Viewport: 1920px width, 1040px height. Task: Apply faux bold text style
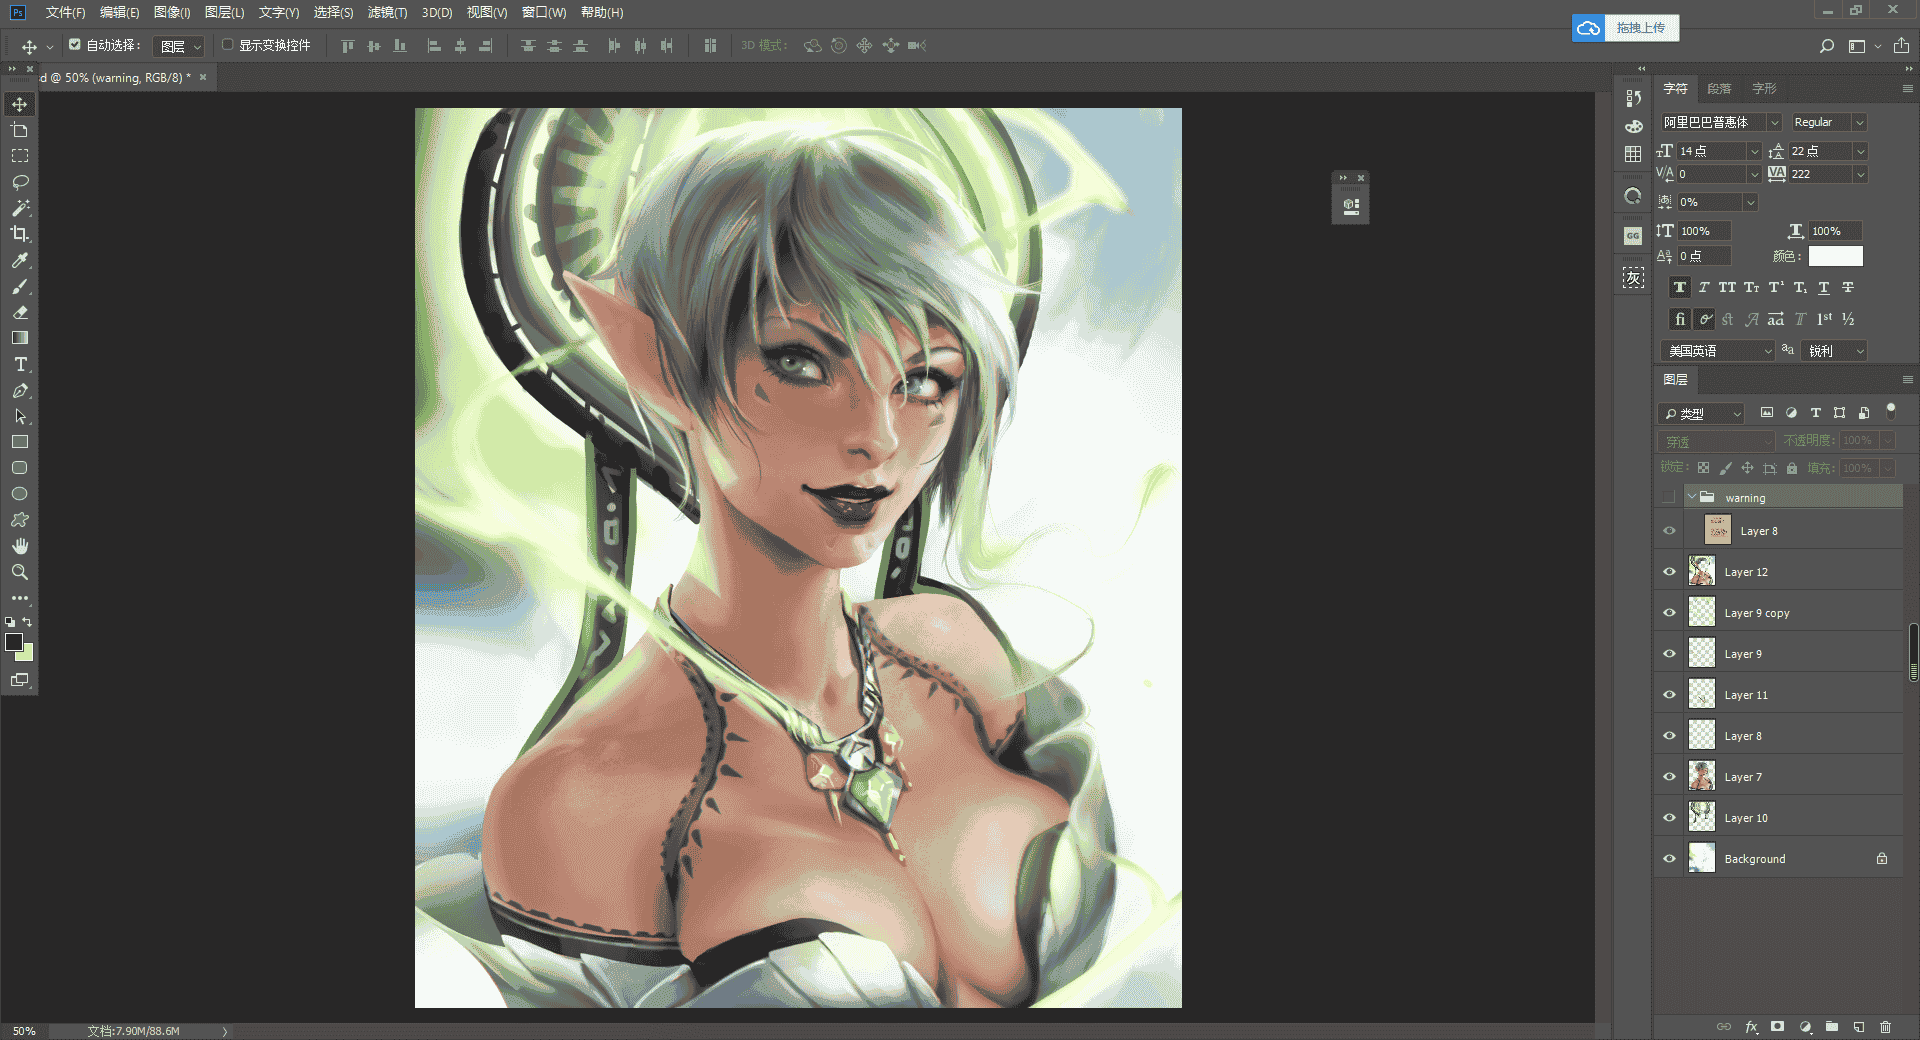[x=1680, y=288]
